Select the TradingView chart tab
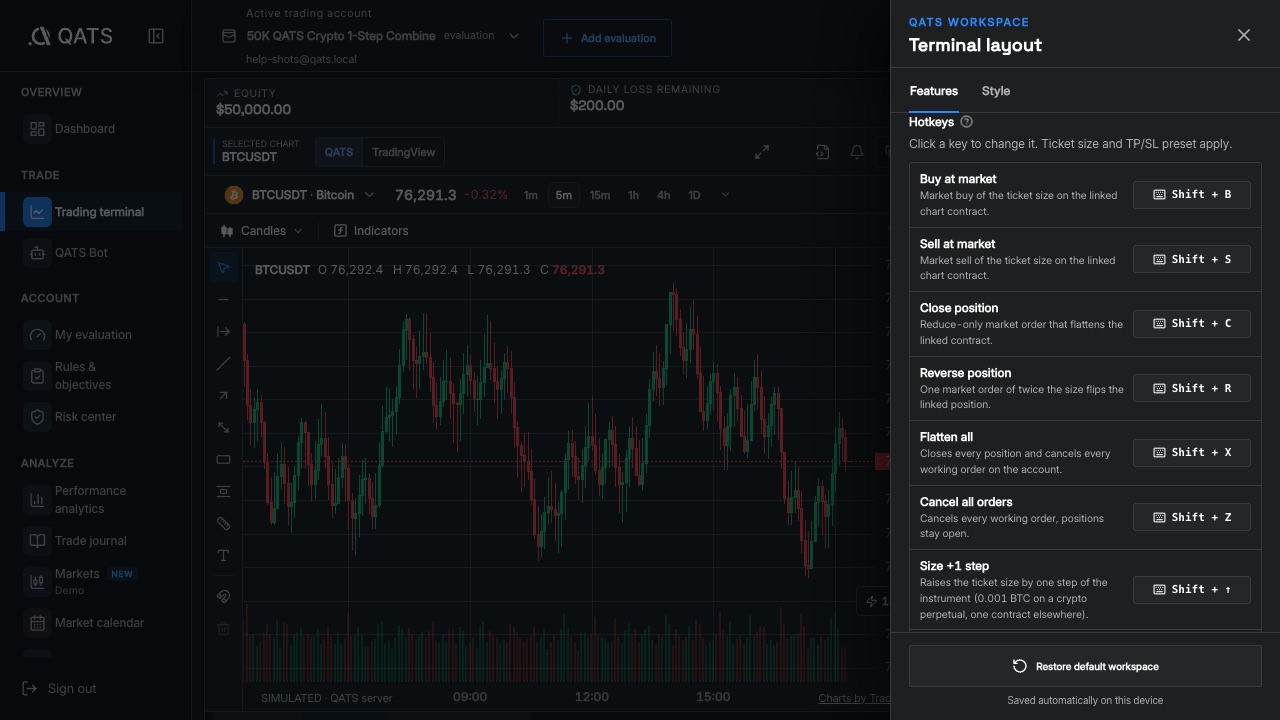Screen dimensions: 1280x720 403,152
